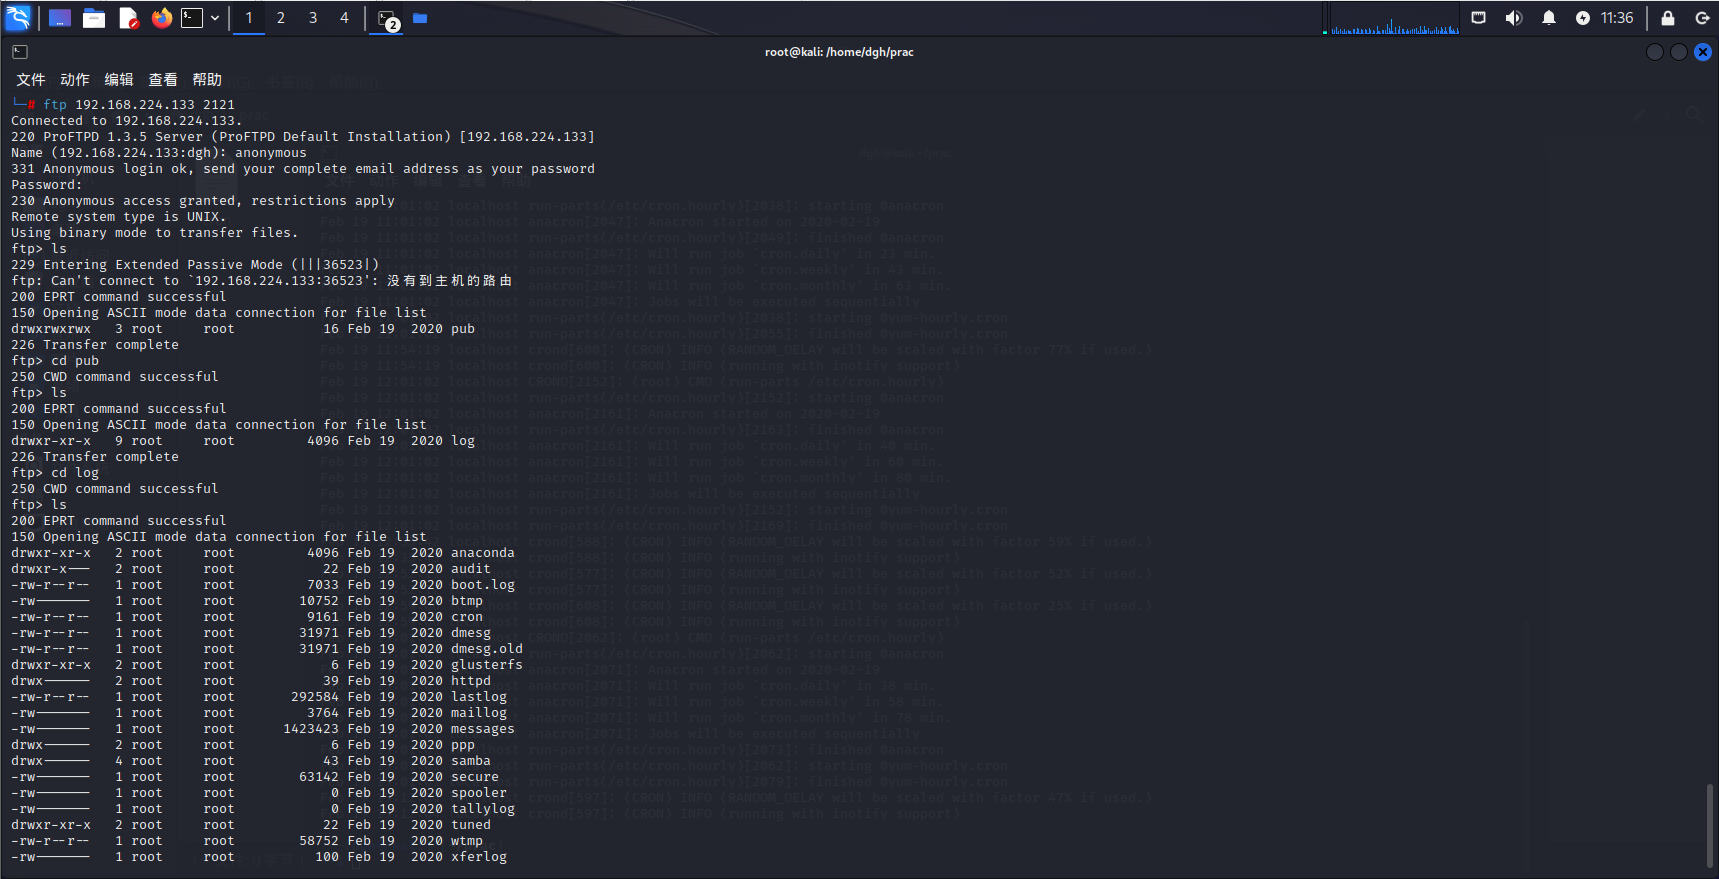This screenshot has width=1719, height=879.
Task: Close the root@kali terminal window
Action: 1703,52
